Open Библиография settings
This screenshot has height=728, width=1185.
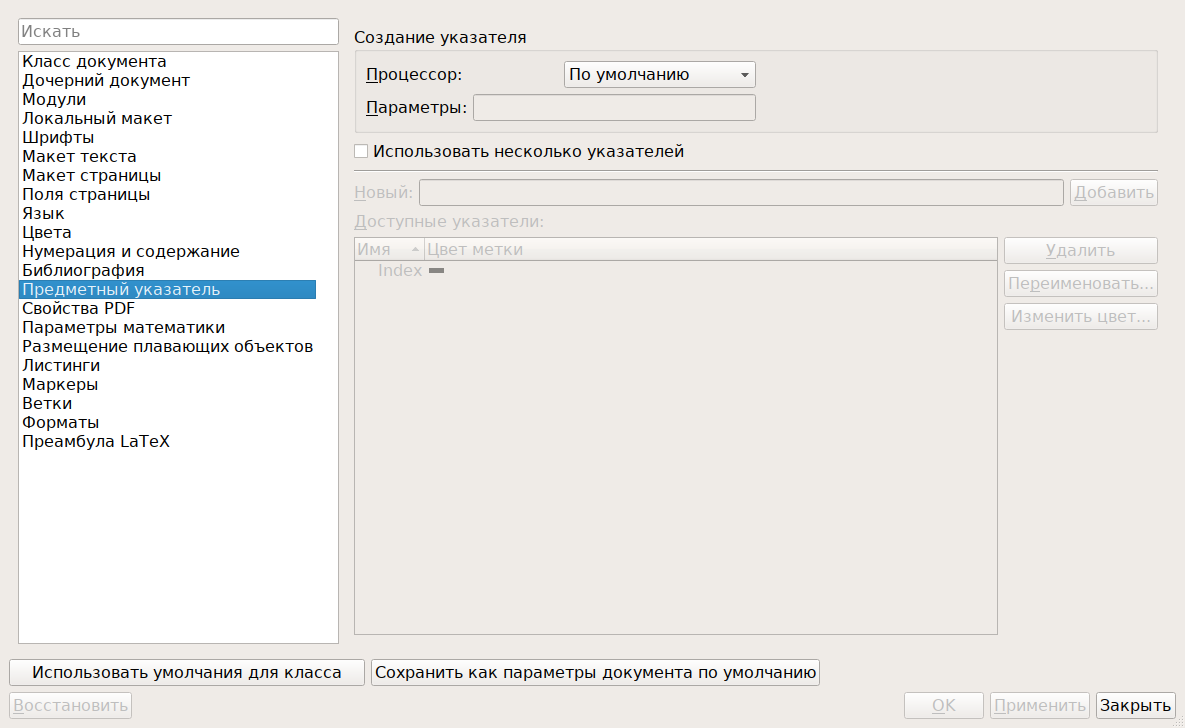(167, 271)
